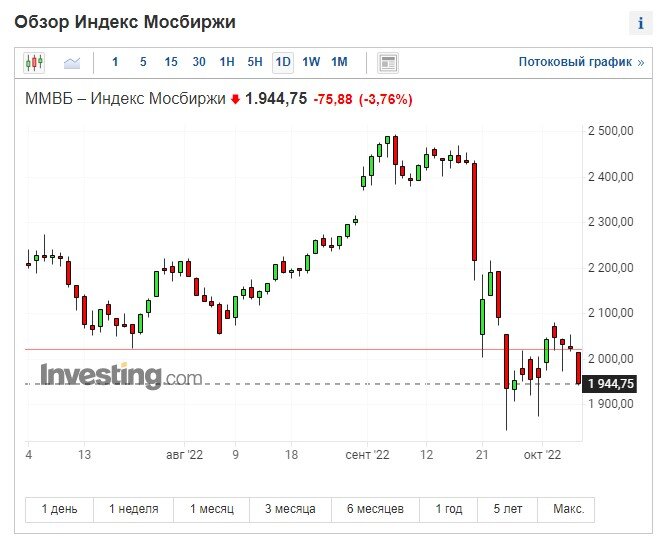Open the Потоковый график link

581,62
